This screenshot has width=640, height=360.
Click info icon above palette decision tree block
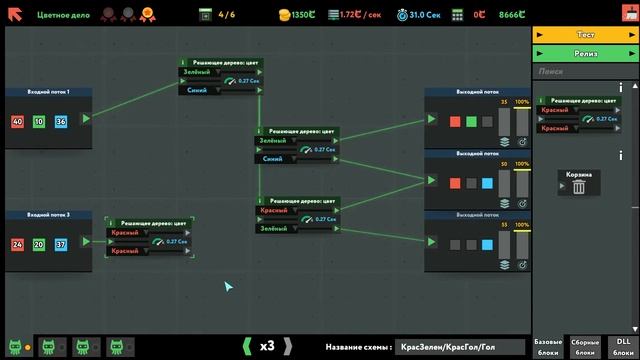[x=621, y=87]
